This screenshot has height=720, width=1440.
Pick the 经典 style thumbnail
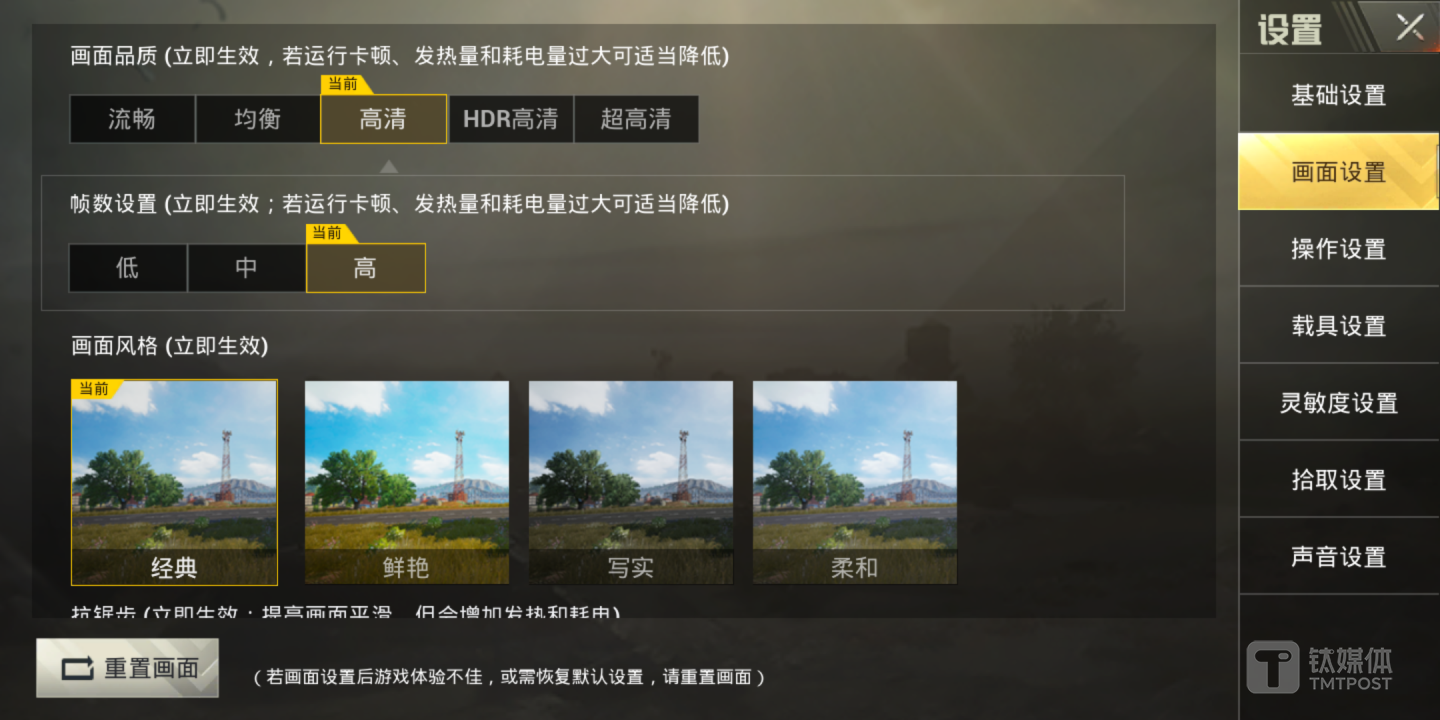pos(174,482)
